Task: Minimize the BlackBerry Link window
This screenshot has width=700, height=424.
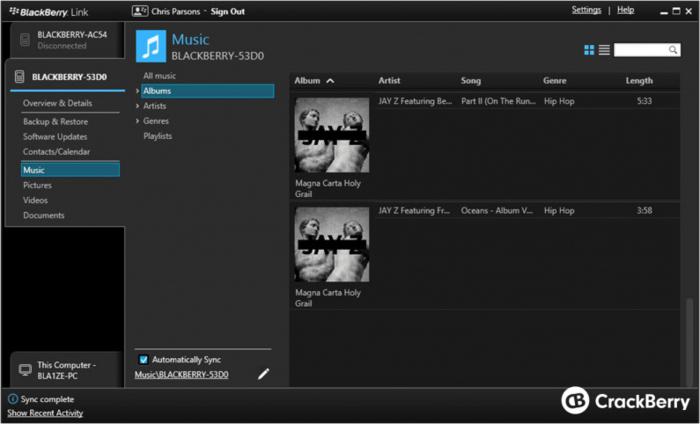Action: click(x=664, y=12)
